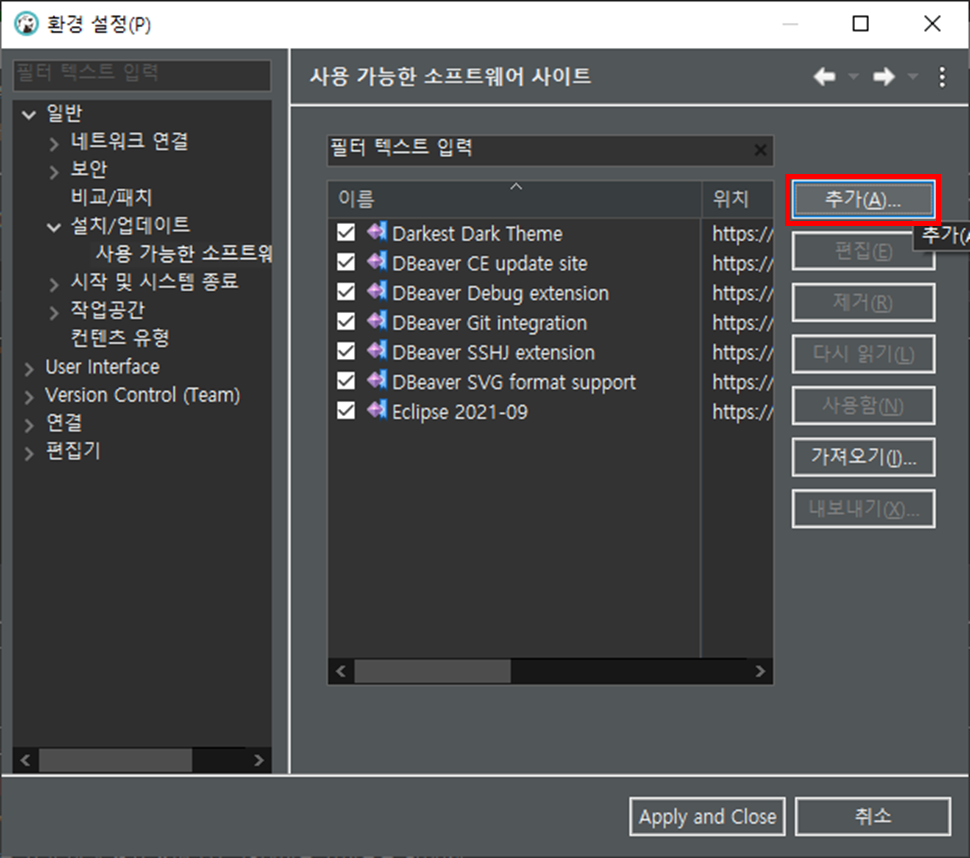Click the 제거(R) button
The height and width of the screenshot is (858, 970).
[863, 302]
